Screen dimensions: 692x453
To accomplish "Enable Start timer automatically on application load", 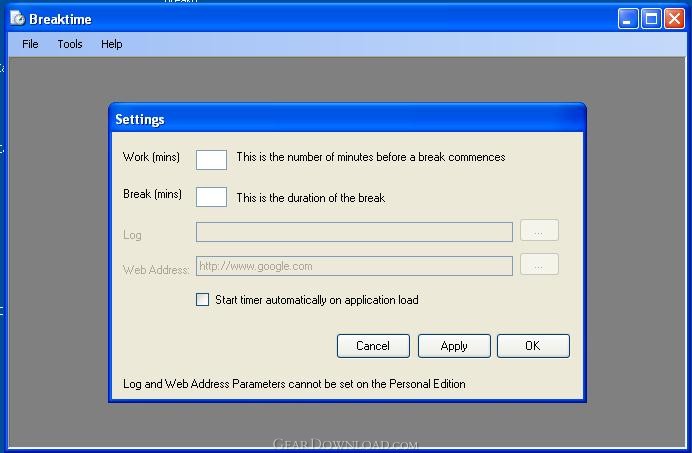I will pyautogui.click(x=203, y=300).
